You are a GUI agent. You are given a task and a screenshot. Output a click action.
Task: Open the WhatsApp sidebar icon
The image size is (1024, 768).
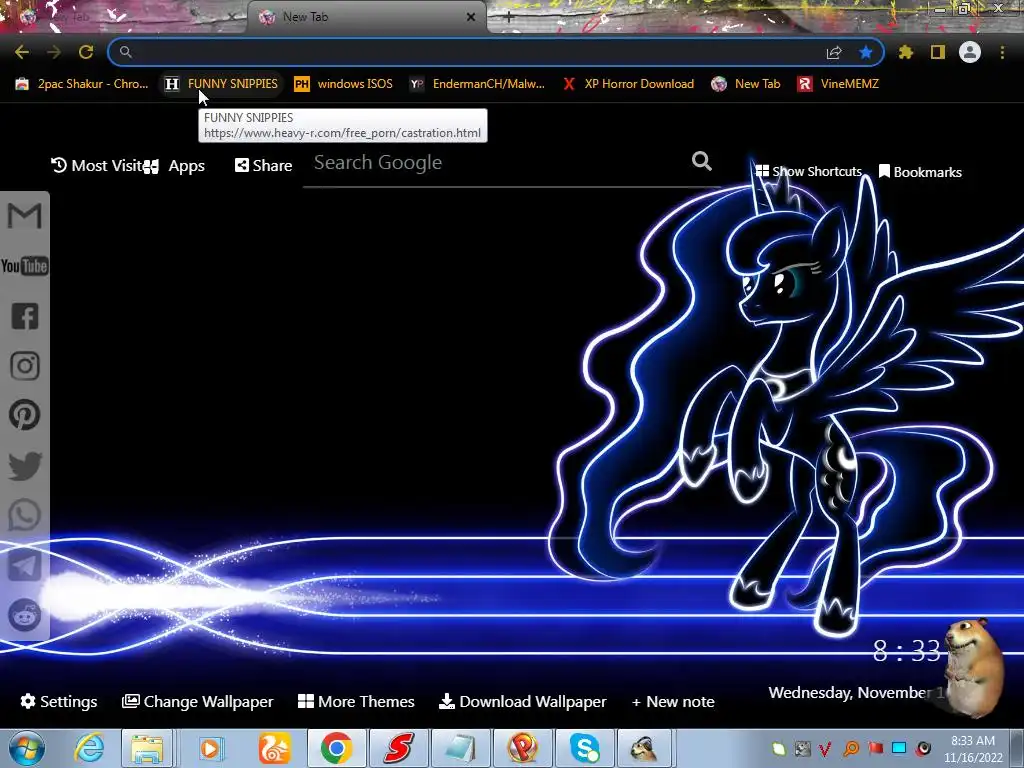click(x=25, y=515)
